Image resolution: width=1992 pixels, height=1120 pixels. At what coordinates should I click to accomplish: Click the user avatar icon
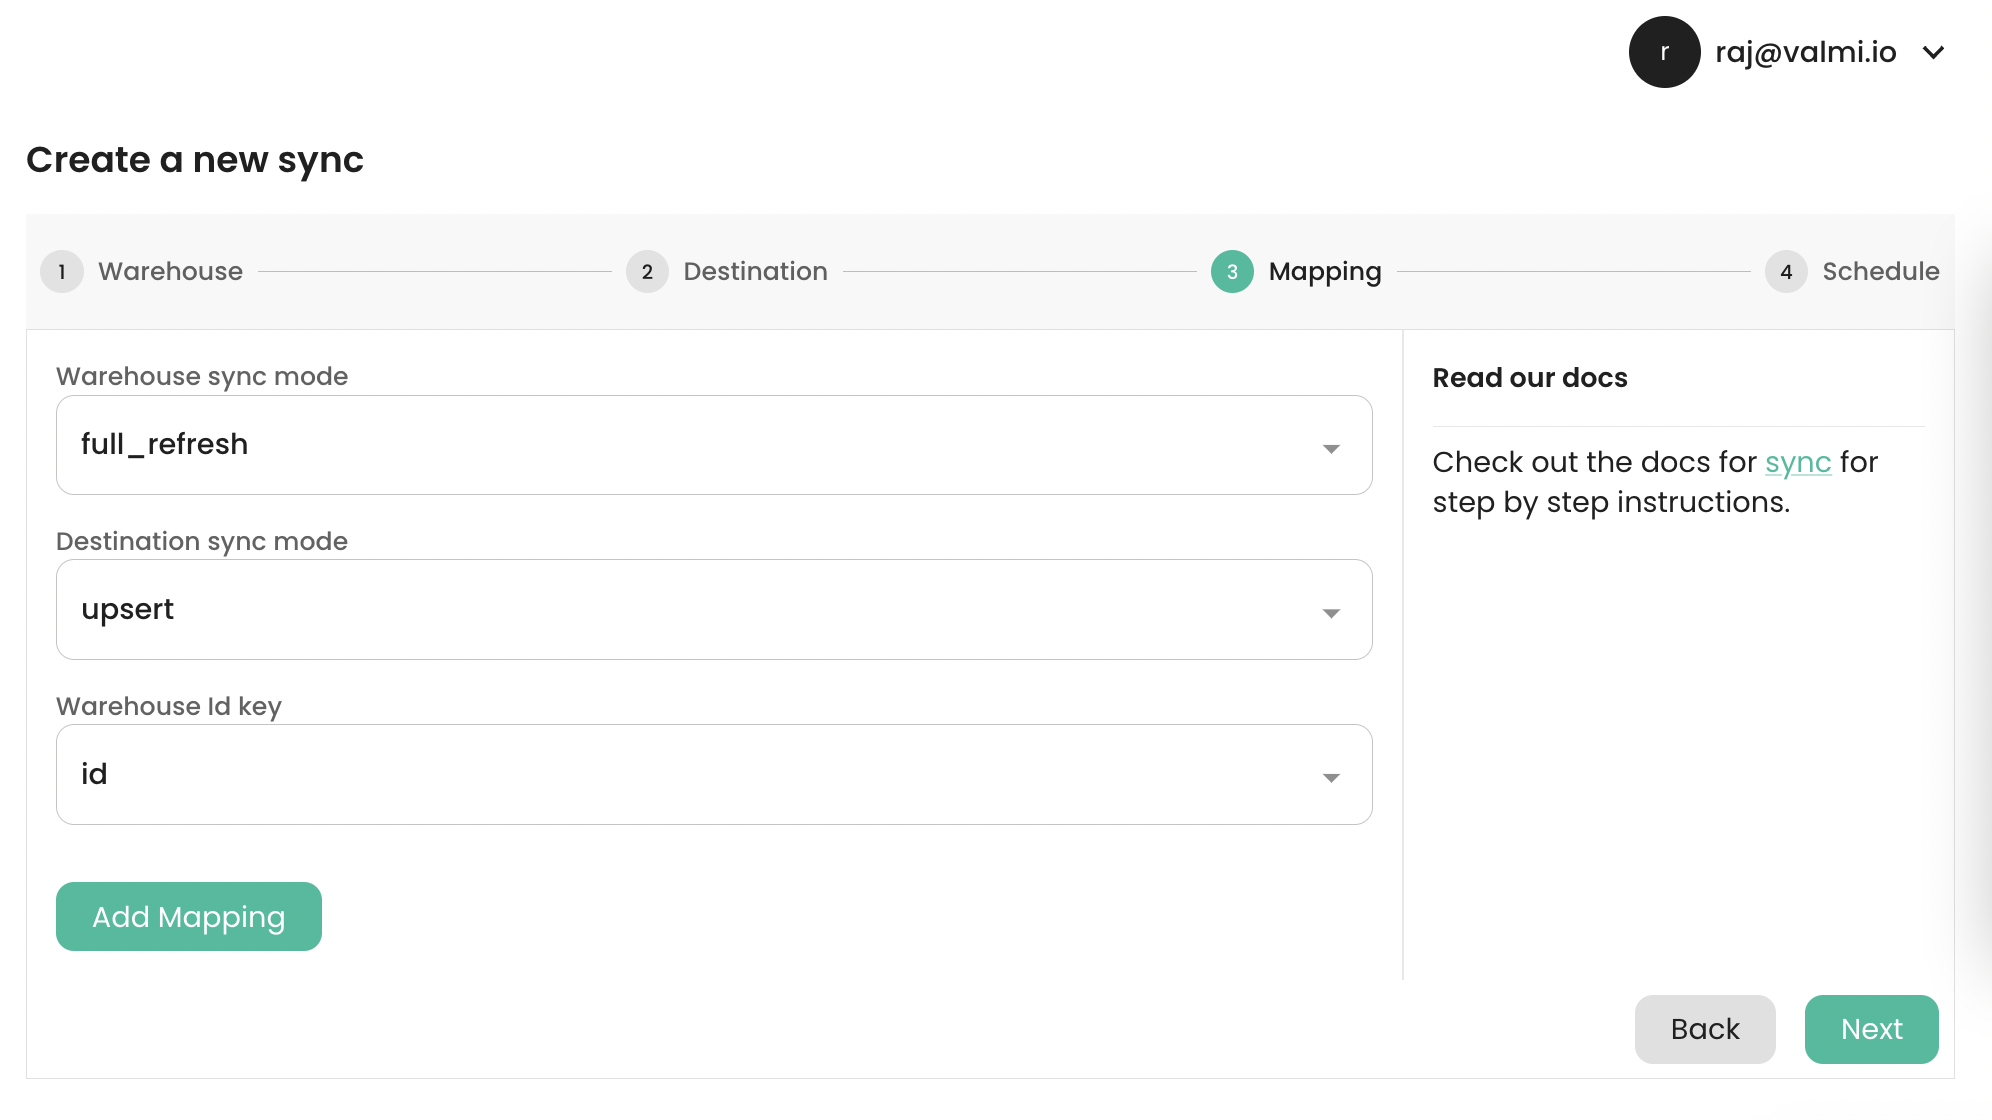(x=1663, y=52)
